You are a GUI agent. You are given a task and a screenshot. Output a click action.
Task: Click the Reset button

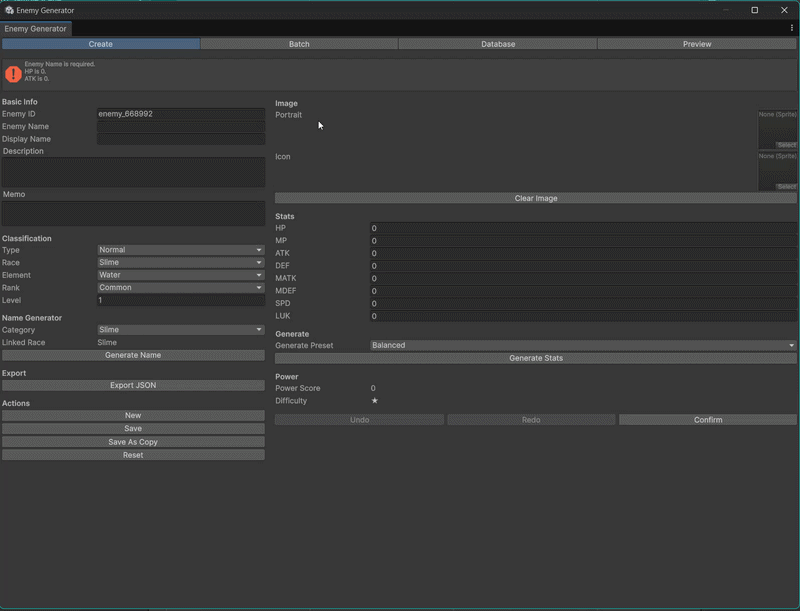click(133, 455)
